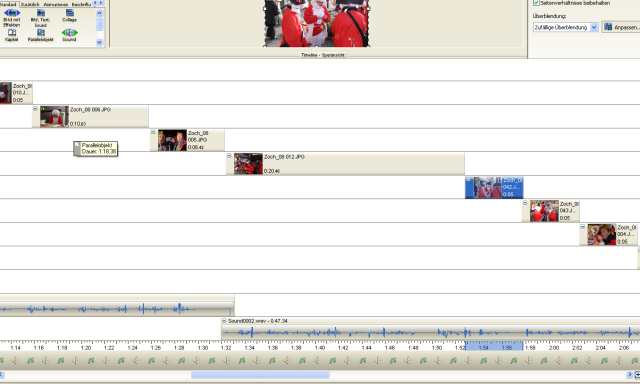
Task: Click the icon on the Anpassen button
Action: [x=608, y=27]
